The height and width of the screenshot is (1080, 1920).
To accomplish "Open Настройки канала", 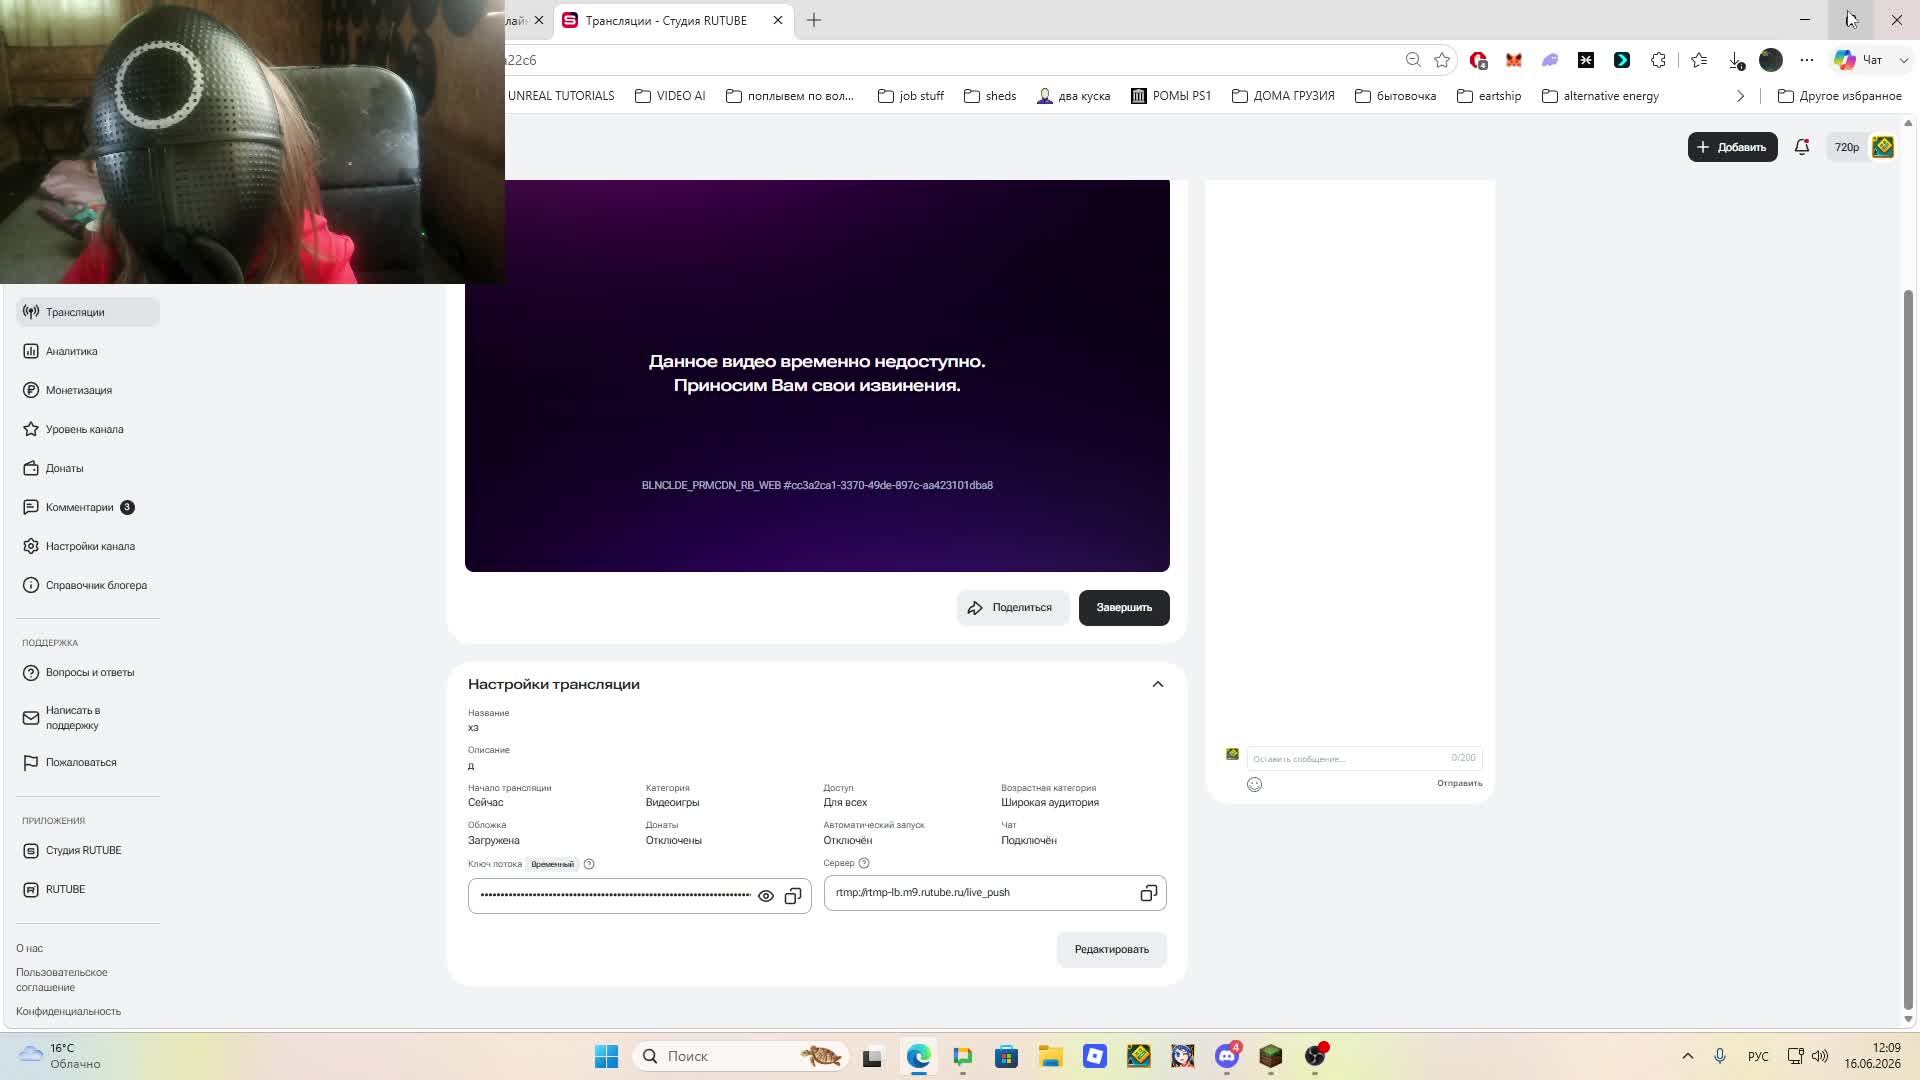I will coord(88,546).
